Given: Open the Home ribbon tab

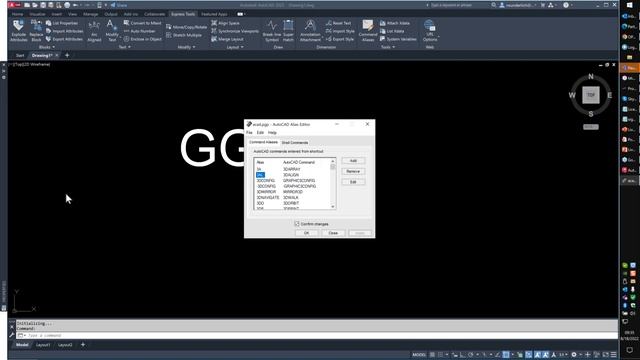Looking at the screenshot, I should click(x=17, y=14).
